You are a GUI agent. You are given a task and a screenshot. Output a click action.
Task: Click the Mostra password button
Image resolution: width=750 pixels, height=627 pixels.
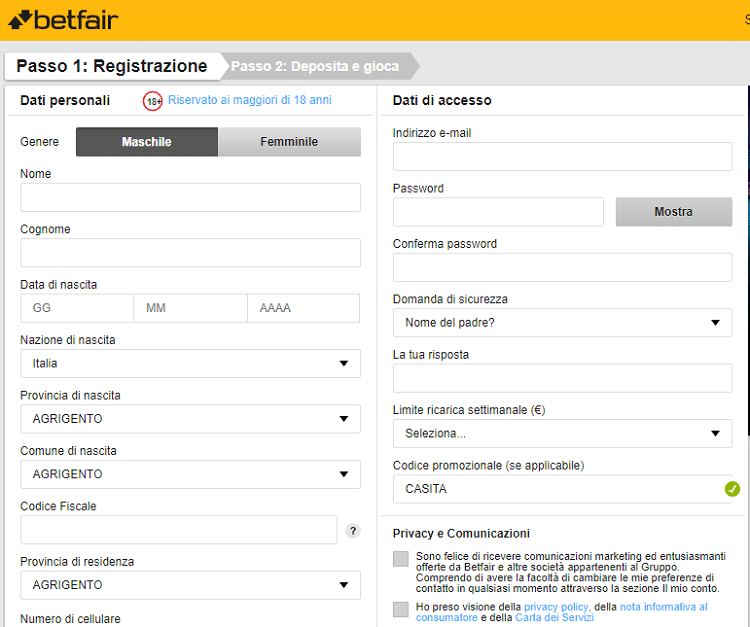(x=674, y=212)
